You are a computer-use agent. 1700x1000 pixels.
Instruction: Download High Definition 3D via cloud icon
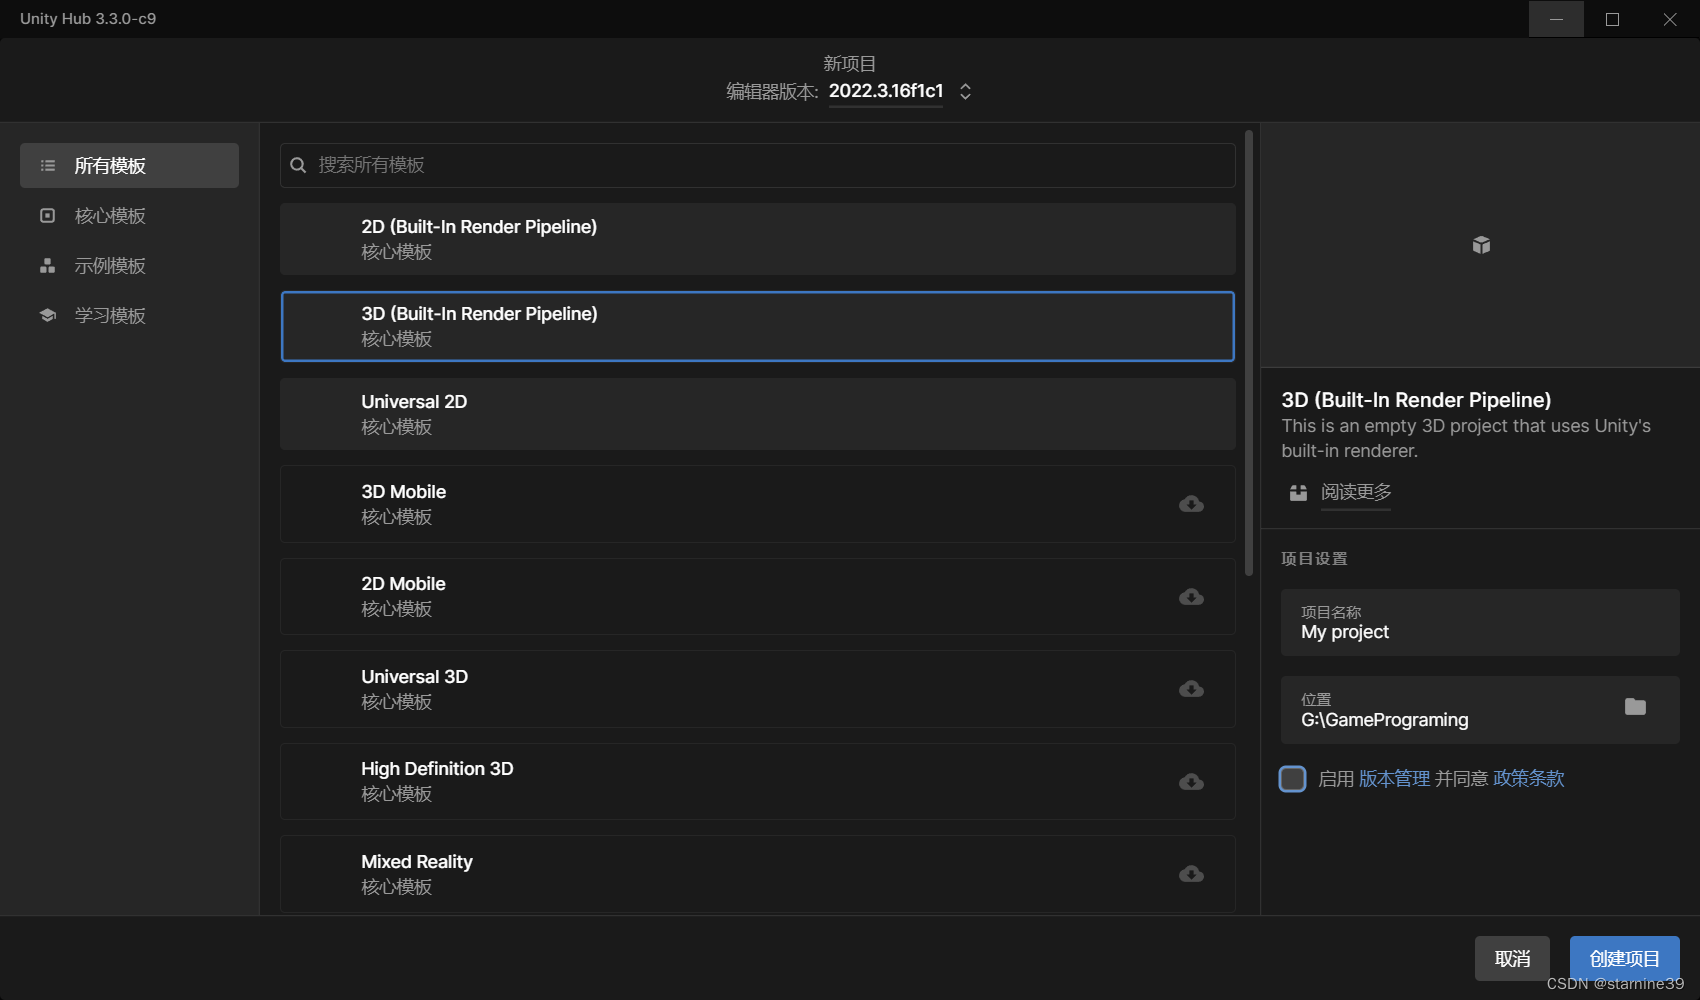click(1191, 782)
